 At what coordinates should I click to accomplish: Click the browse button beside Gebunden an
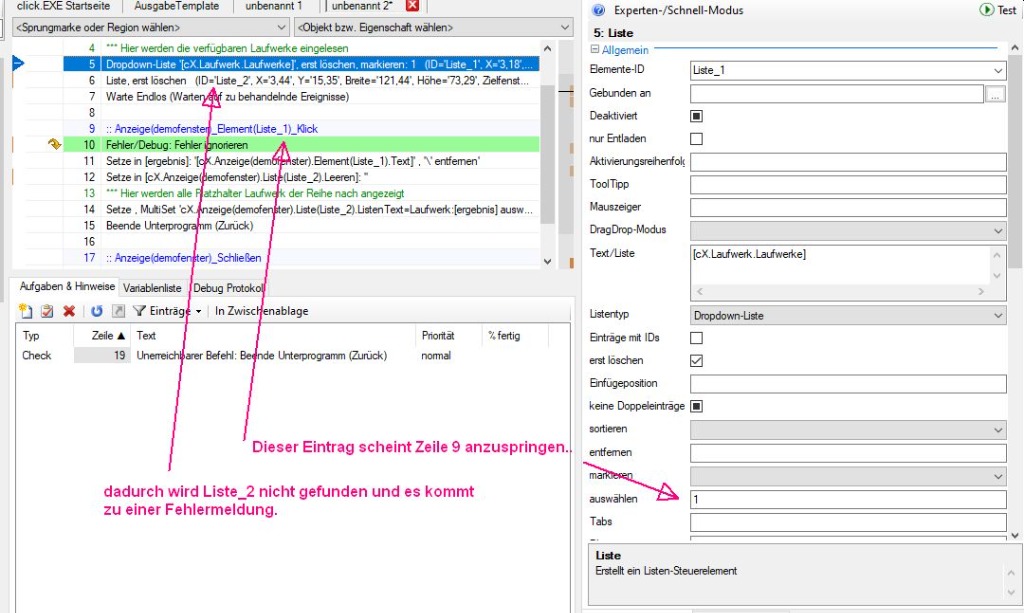coord(995,94)
